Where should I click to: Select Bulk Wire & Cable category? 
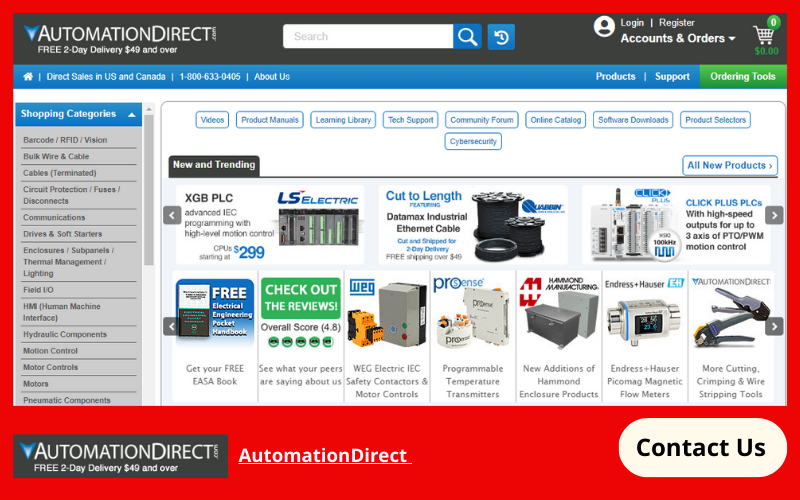[56, 157]
